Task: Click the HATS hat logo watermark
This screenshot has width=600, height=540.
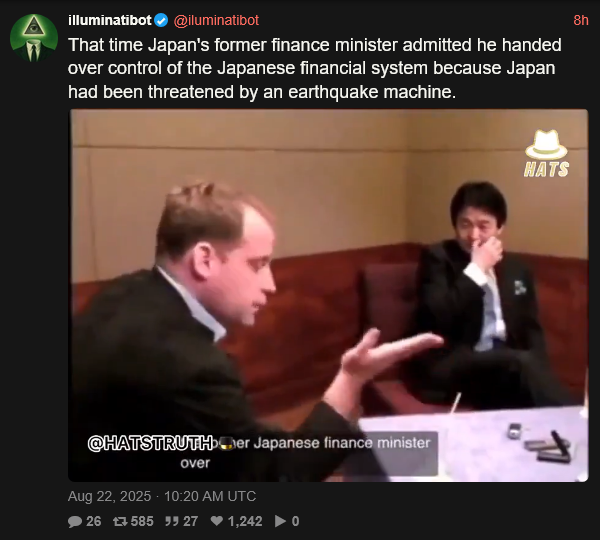Action: click(x=546, y=153)
